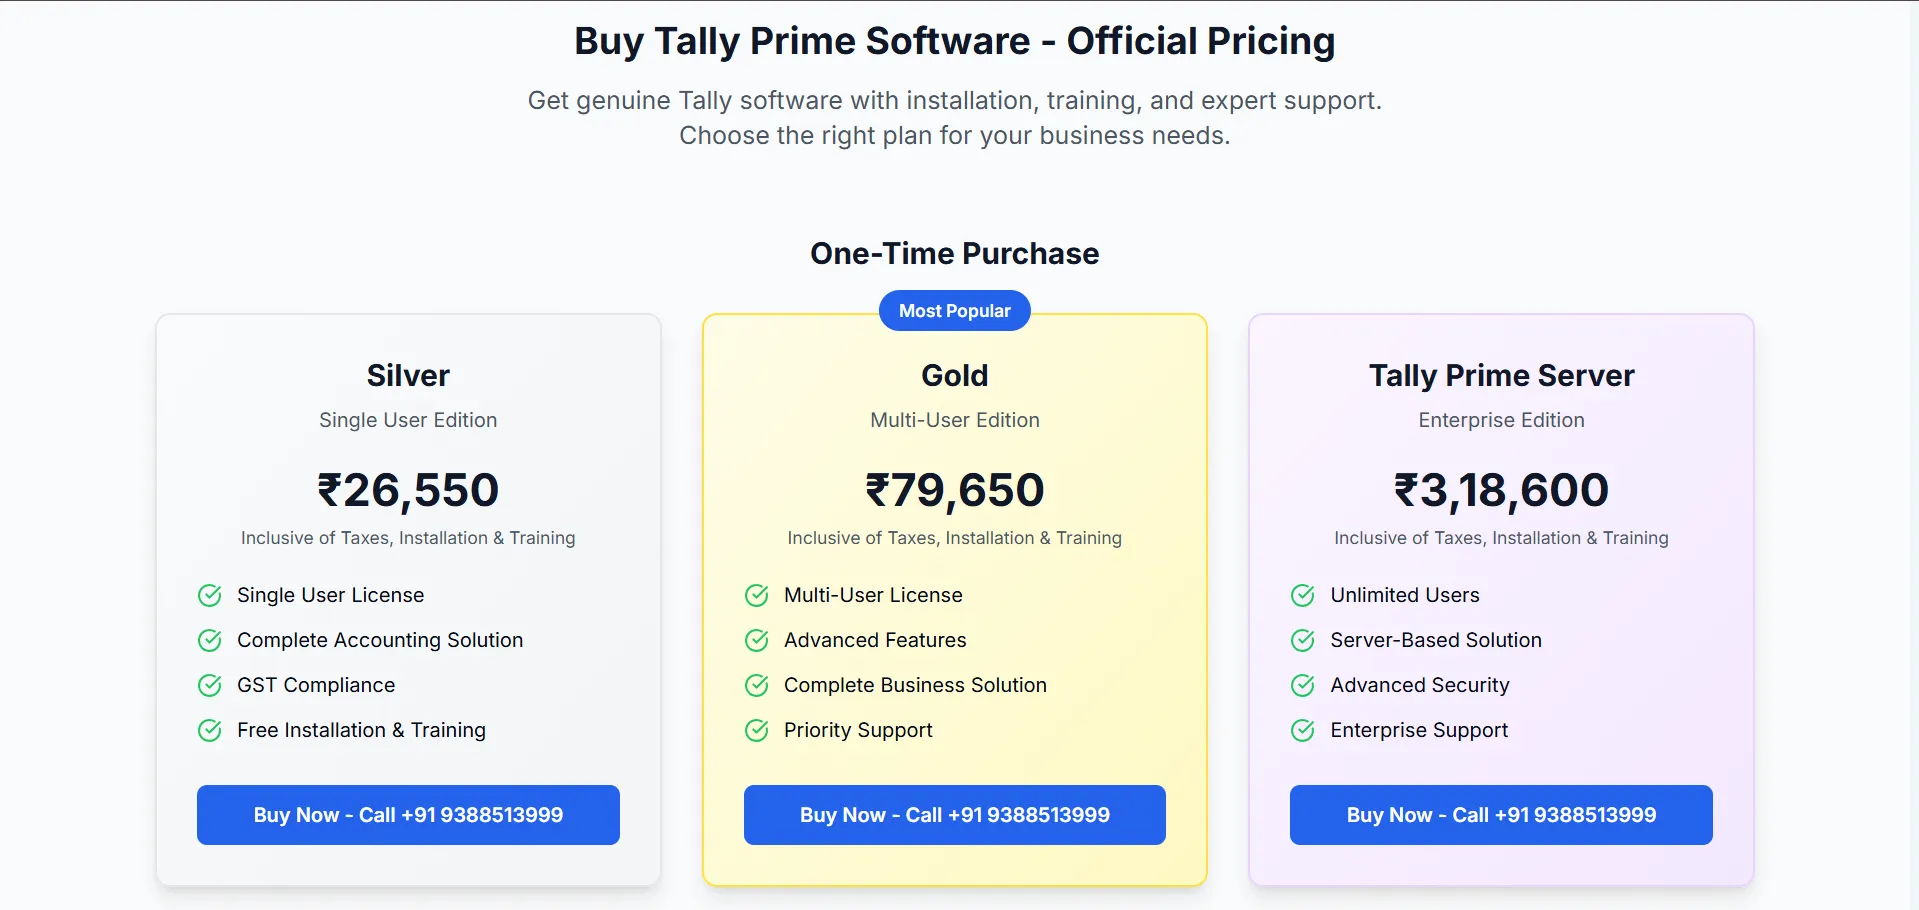The image size is (1919, 910).
Task: Click the checkmark beside Unlimited Users
Action: coord(1302,595)
